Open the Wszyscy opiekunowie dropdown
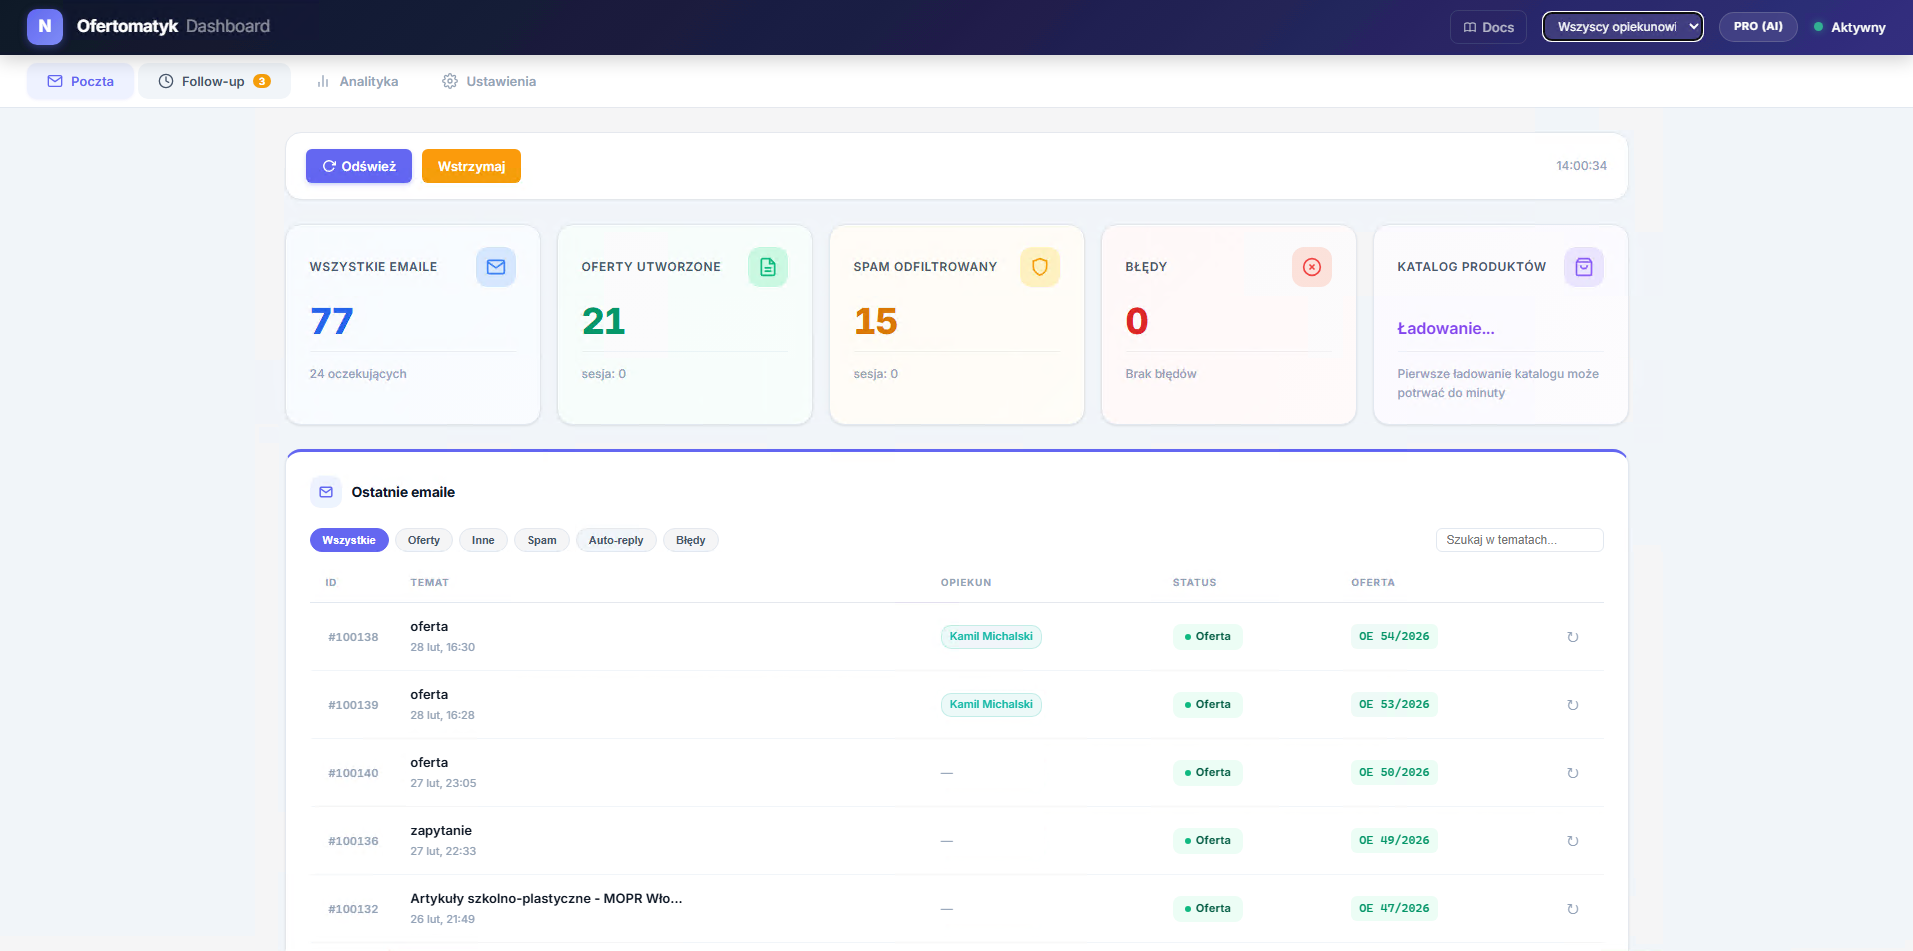Image resolution: width=1913 pixels, height=951 pixels. pyautogui.click(x=1622, y=26)
